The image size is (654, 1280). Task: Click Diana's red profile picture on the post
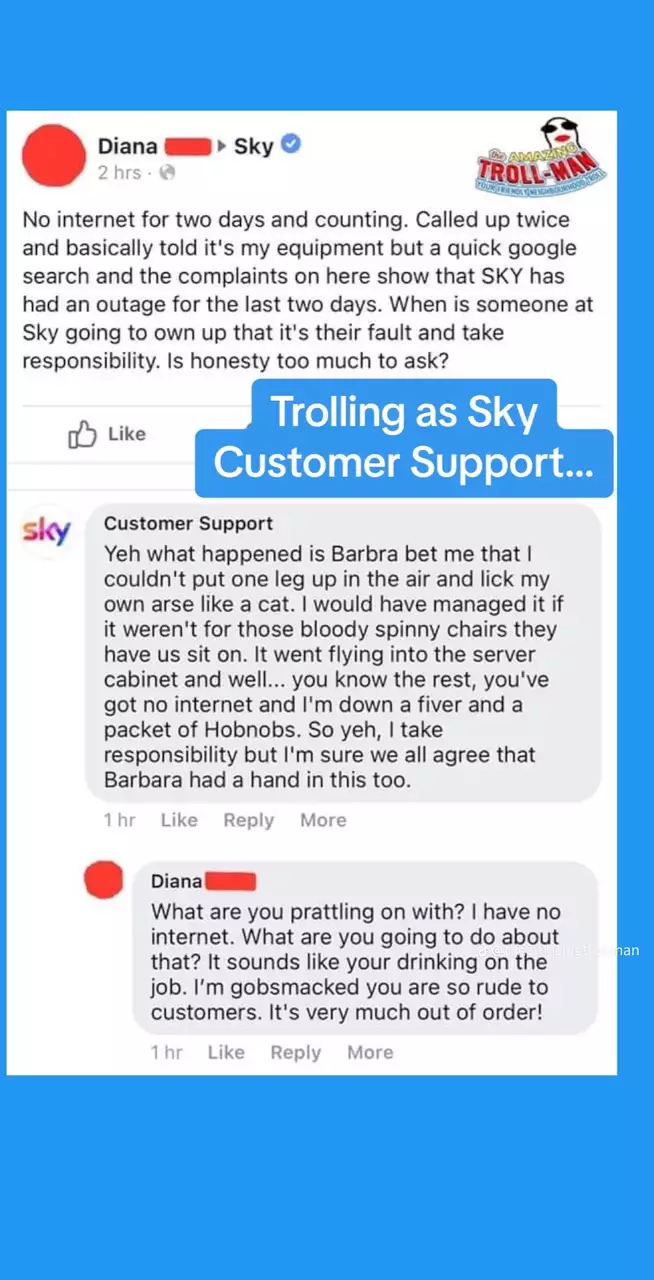point(53,156)
